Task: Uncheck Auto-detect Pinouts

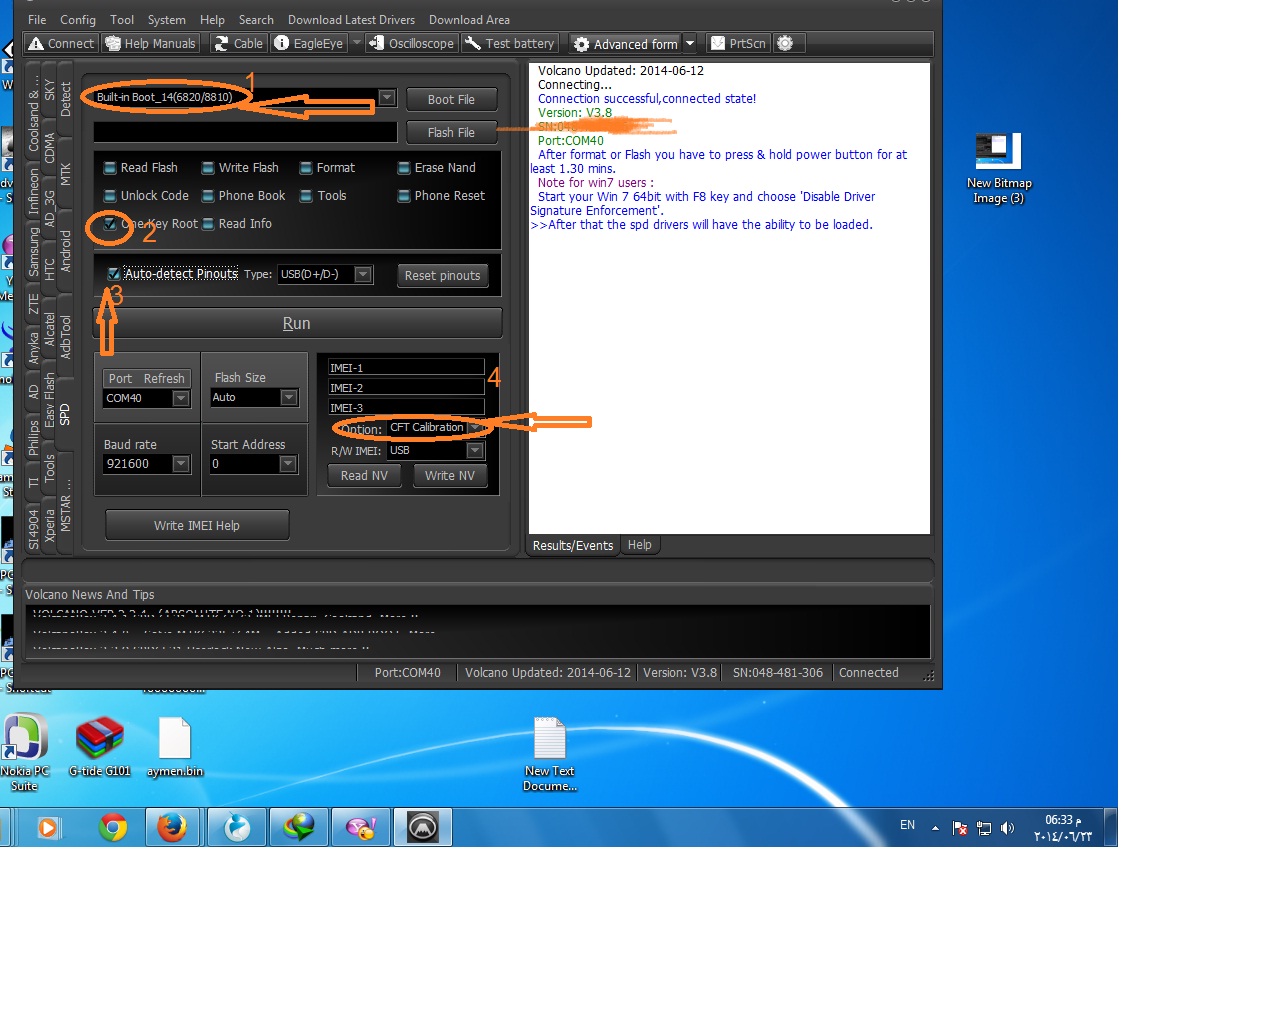Action: pyautogui.click(x=114, y=274)
